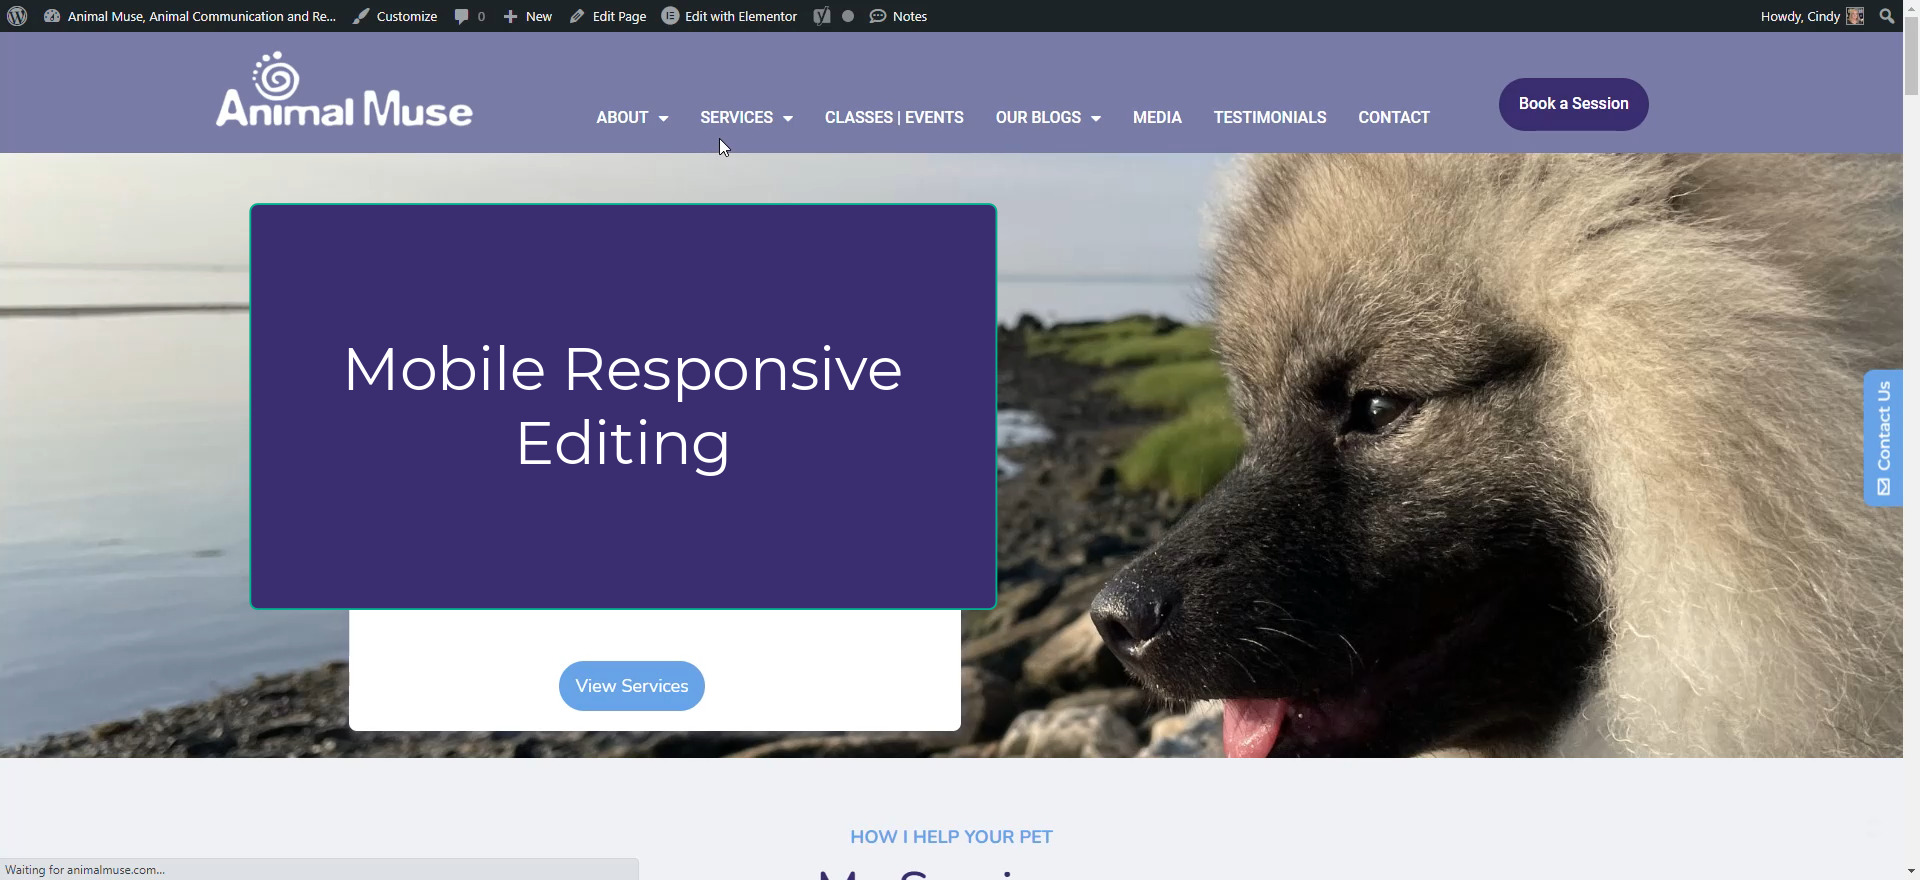Click the admin bar search magnifier icon
This screenshot has width=1920, height=880.
pyautogui.click(x=1887, y=16)
